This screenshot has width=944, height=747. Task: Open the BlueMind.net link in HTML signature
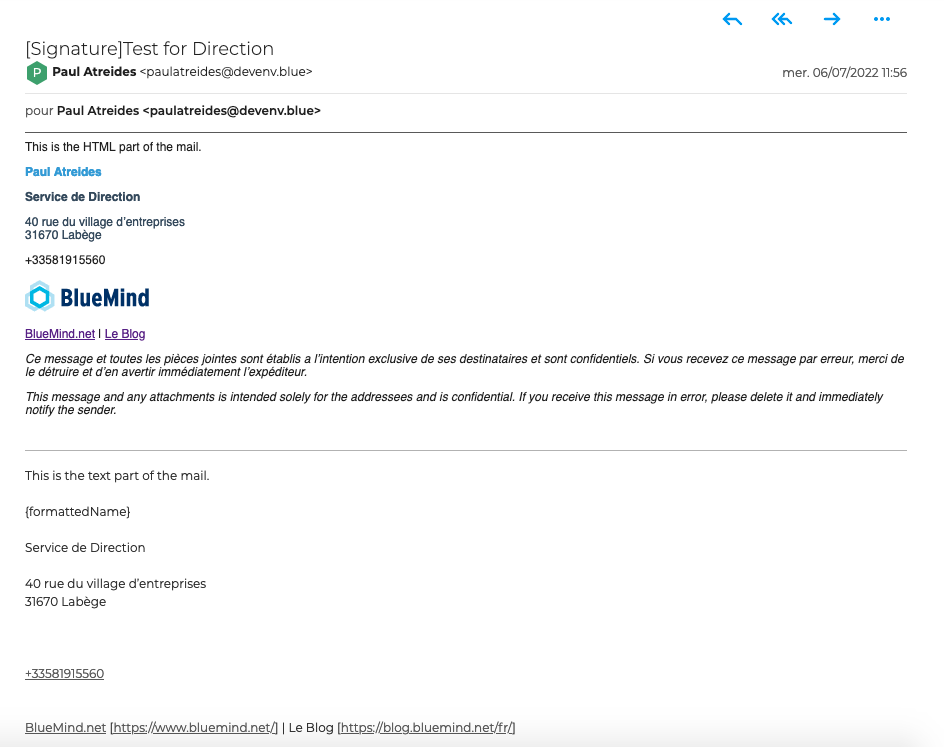(60, 334)
